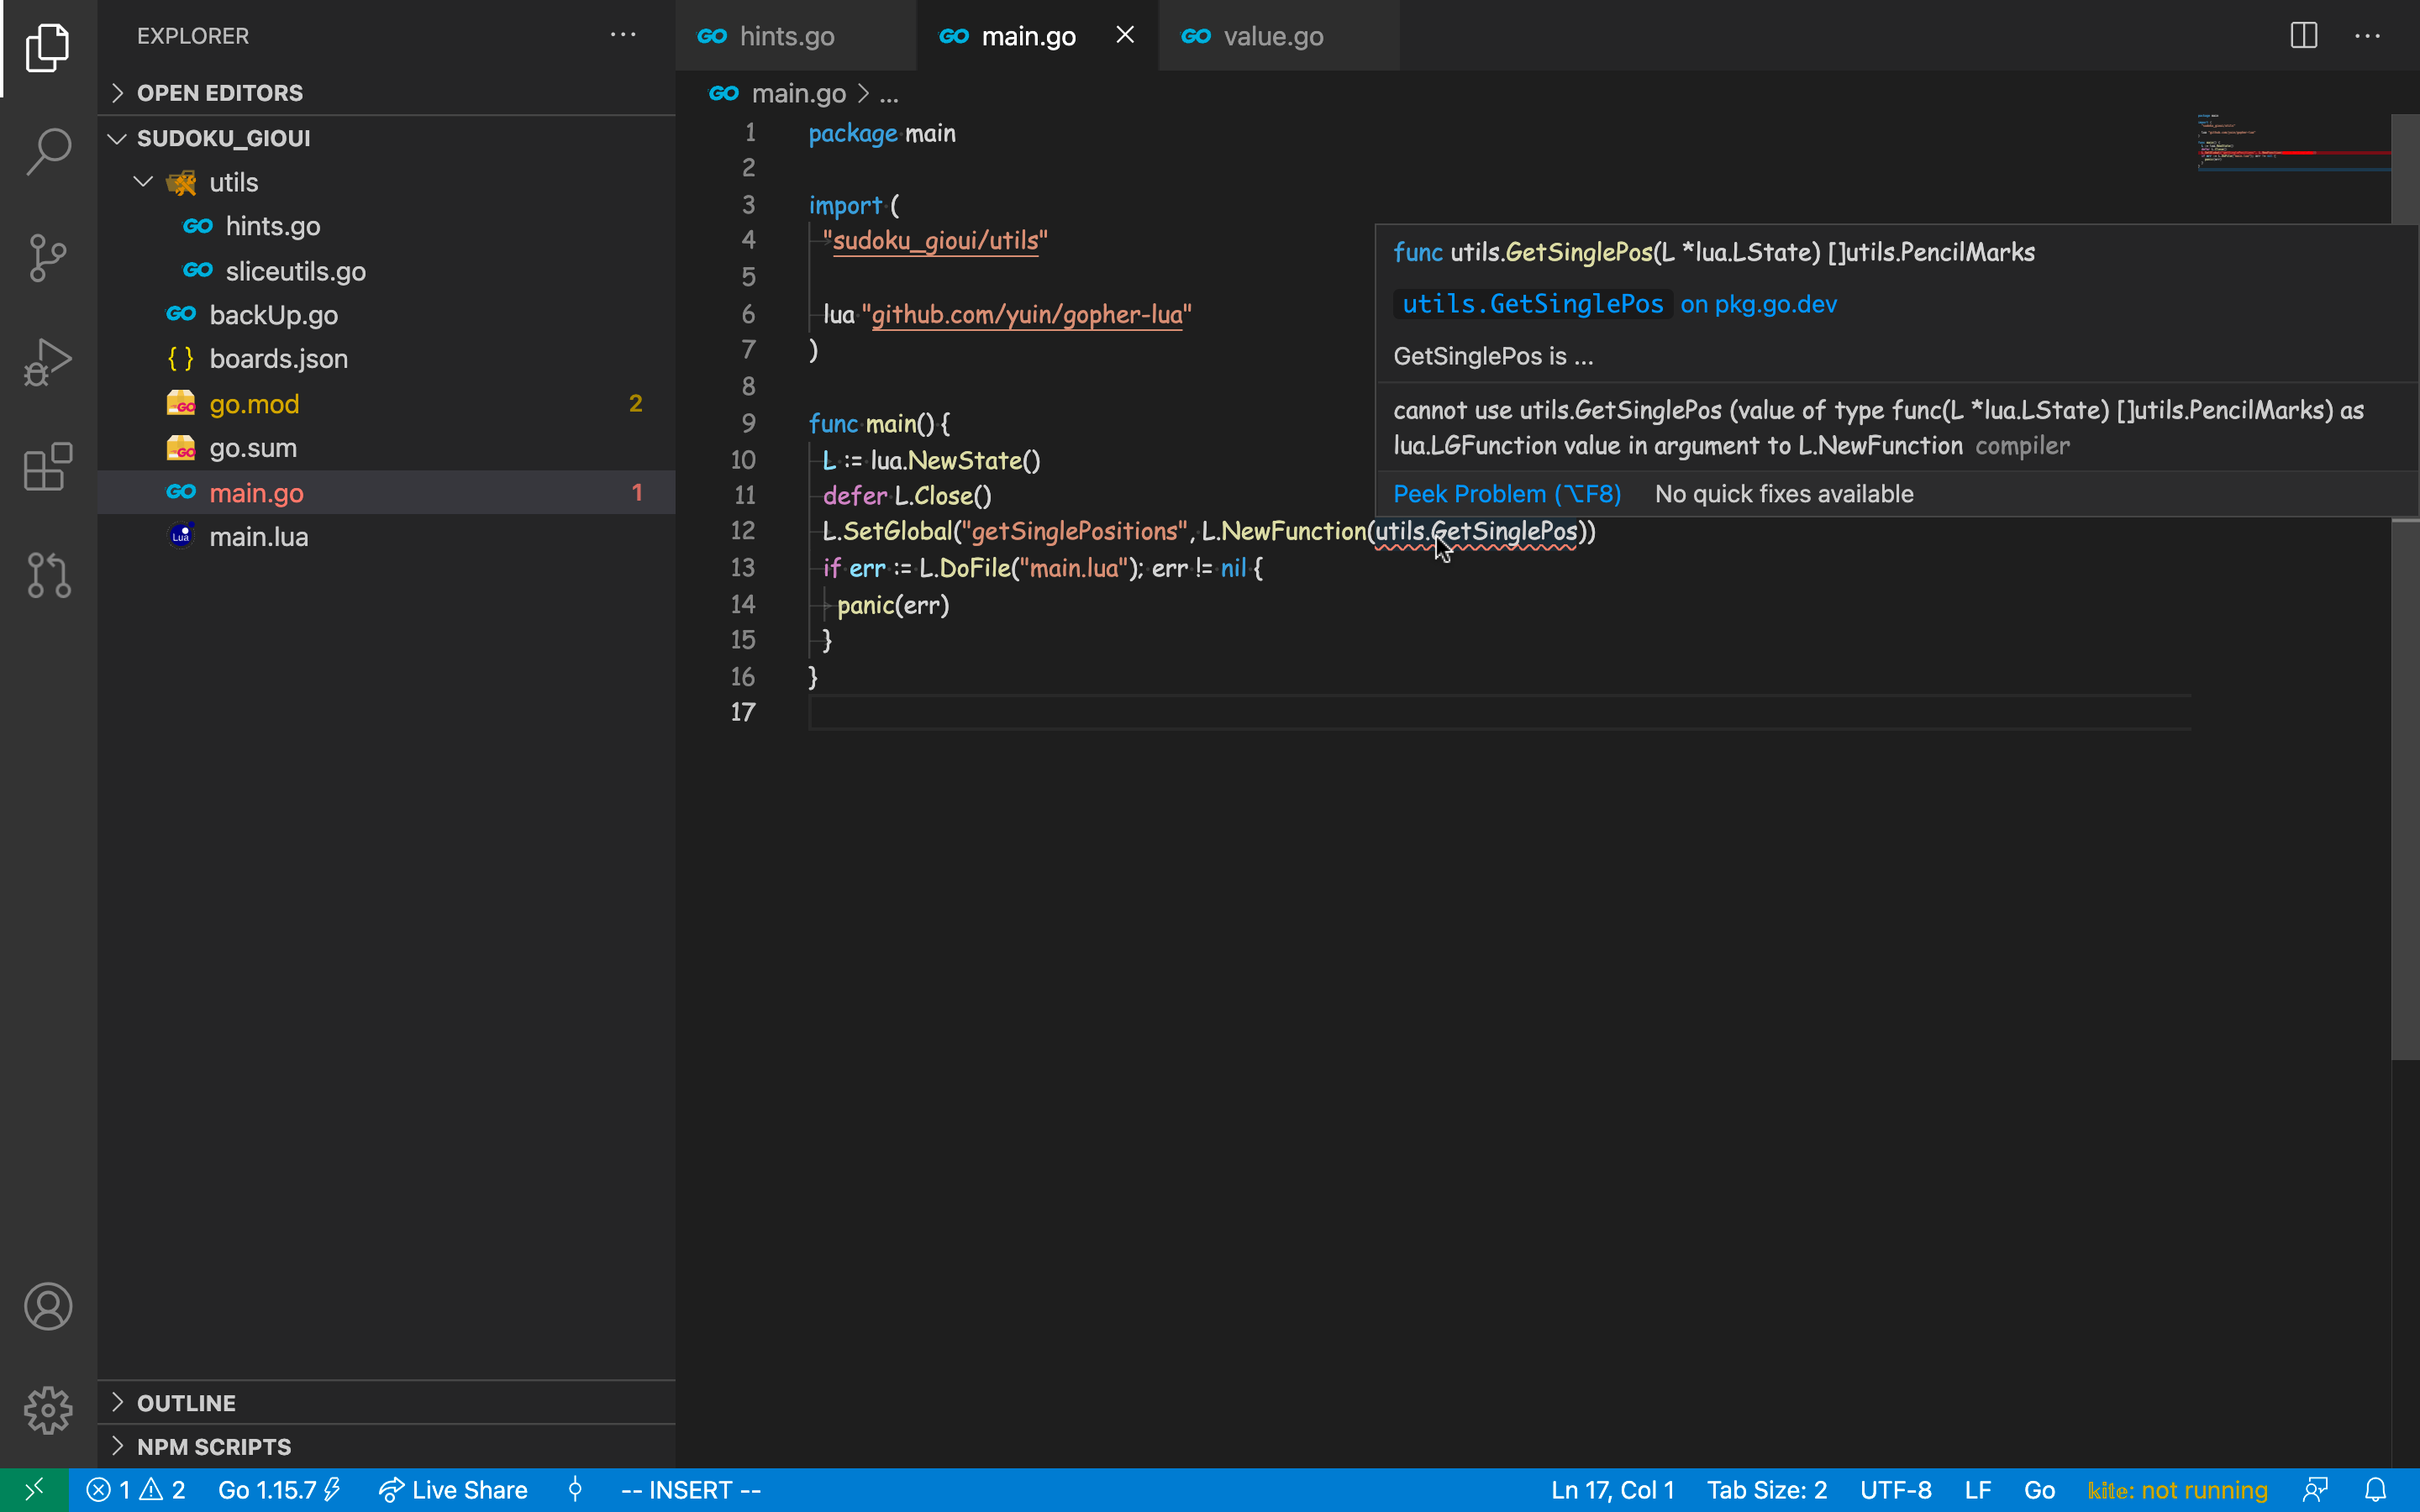This screenshot has height=1512, width=2420.
Task: Click the Live Share status item
Action: (x=453, y=1490)
